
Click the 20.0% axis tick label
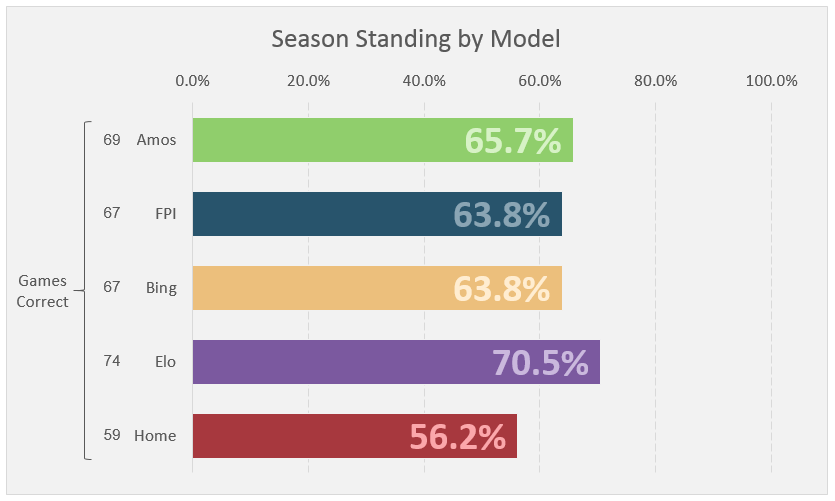308,81
